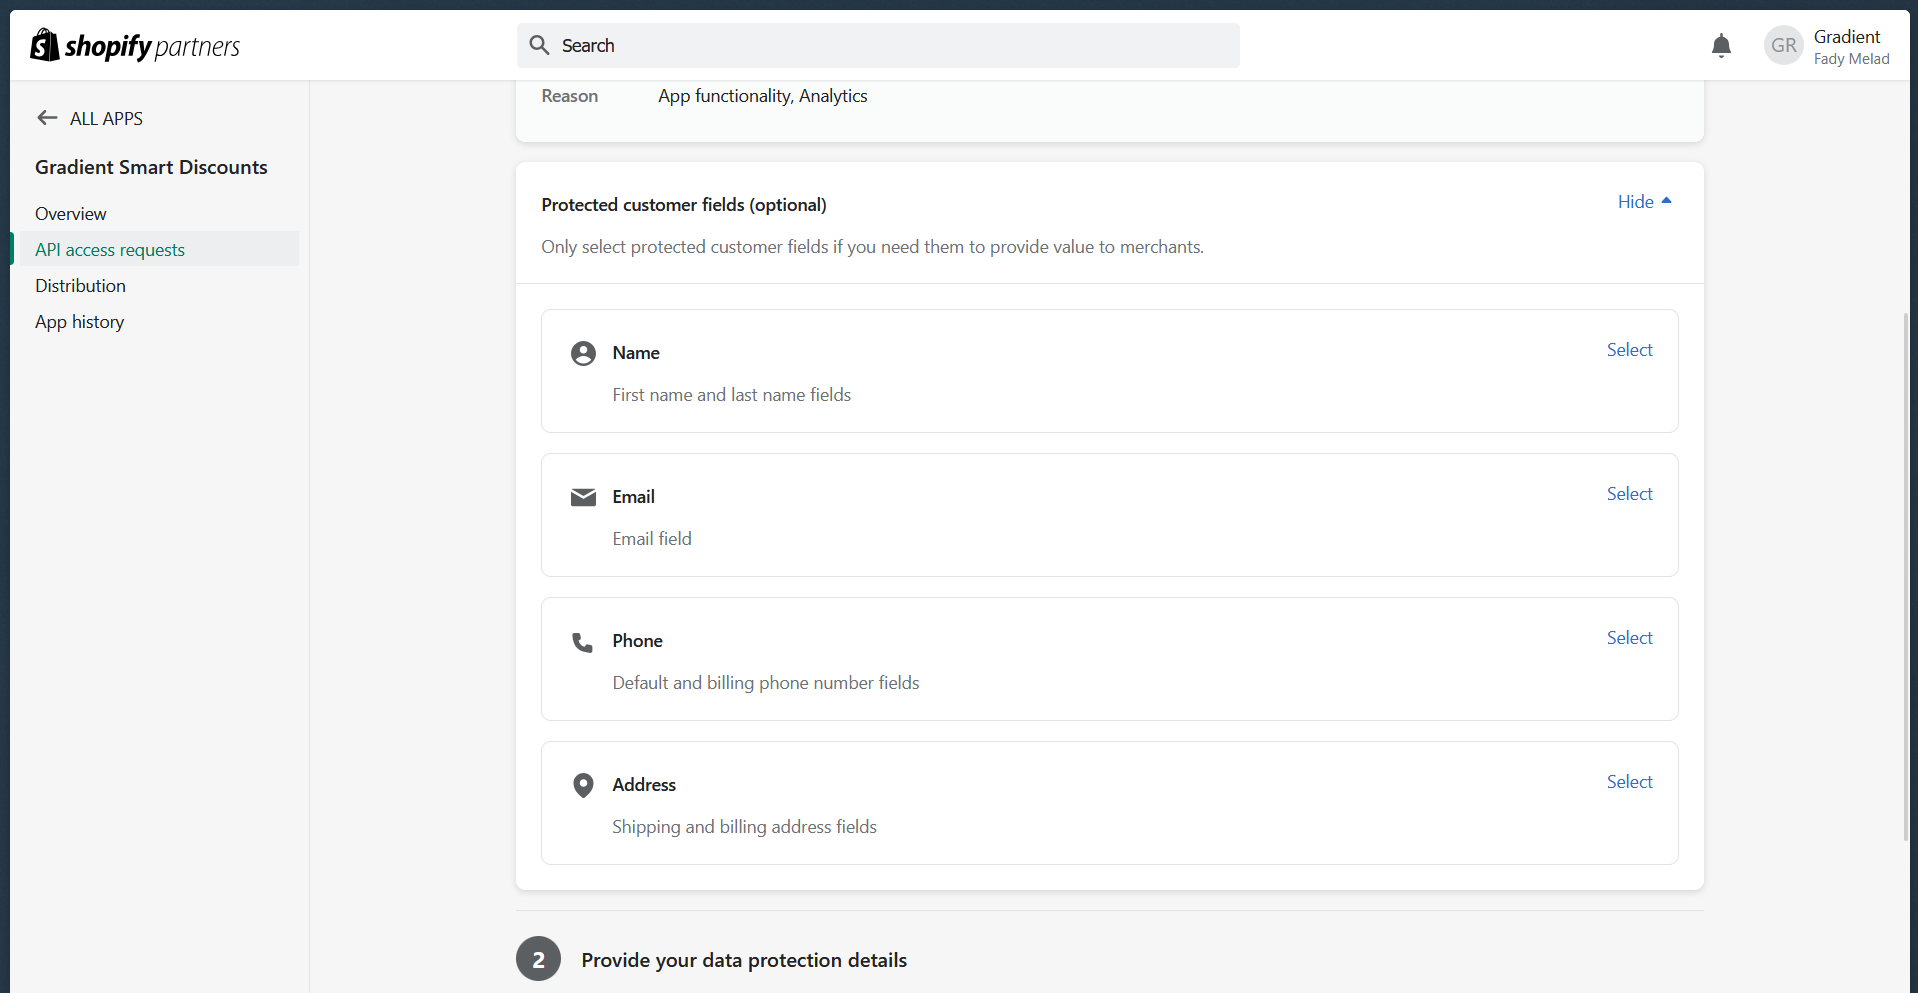Select the Name protected field
The height and width of the screenshot is (993, 1918).
click(1629, 350)
